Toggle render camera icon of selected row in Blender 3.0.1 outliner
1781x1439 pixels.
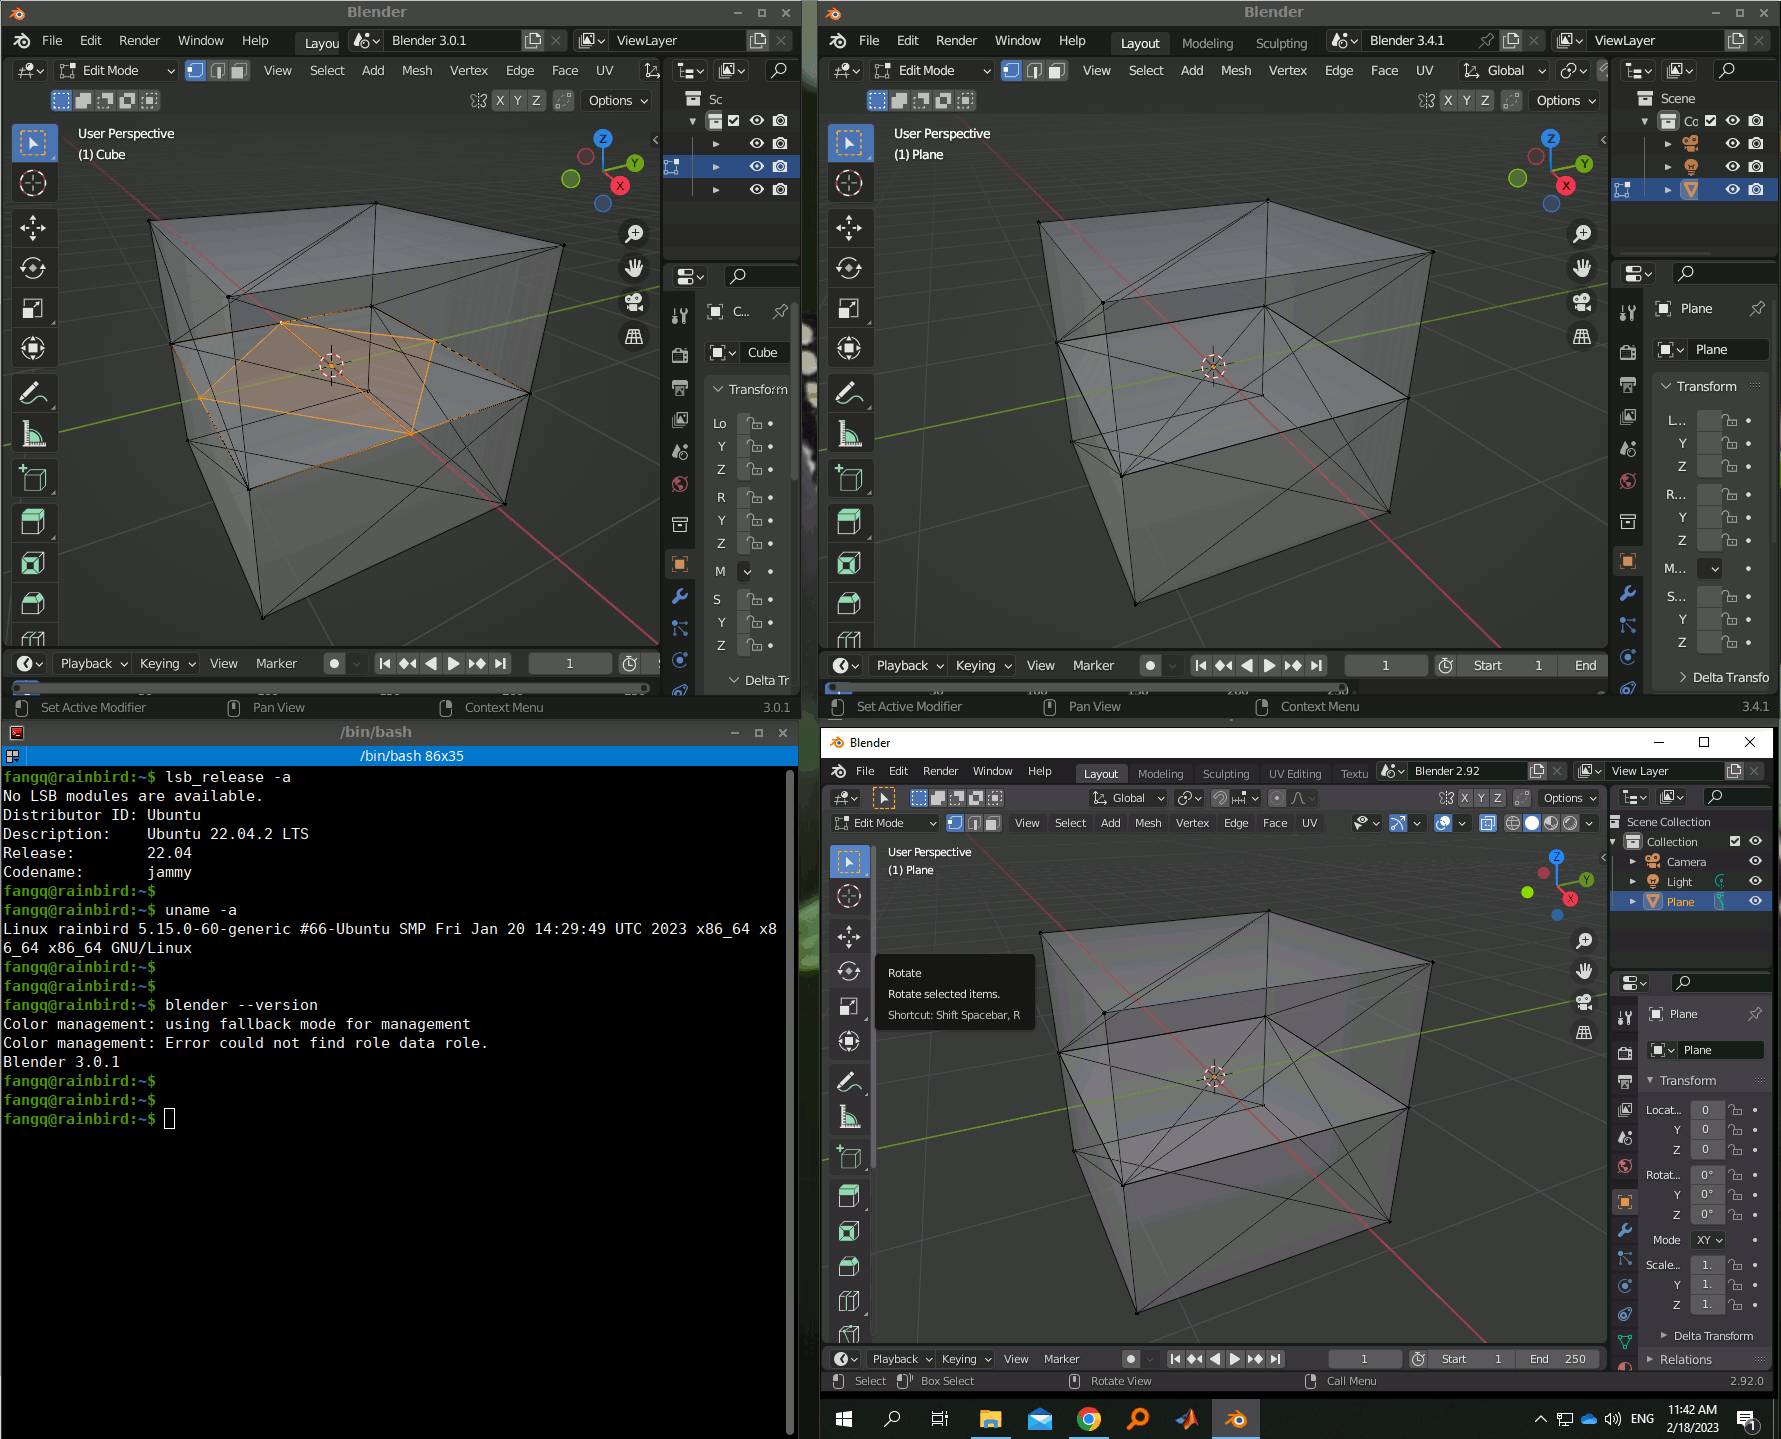(780, 166)
